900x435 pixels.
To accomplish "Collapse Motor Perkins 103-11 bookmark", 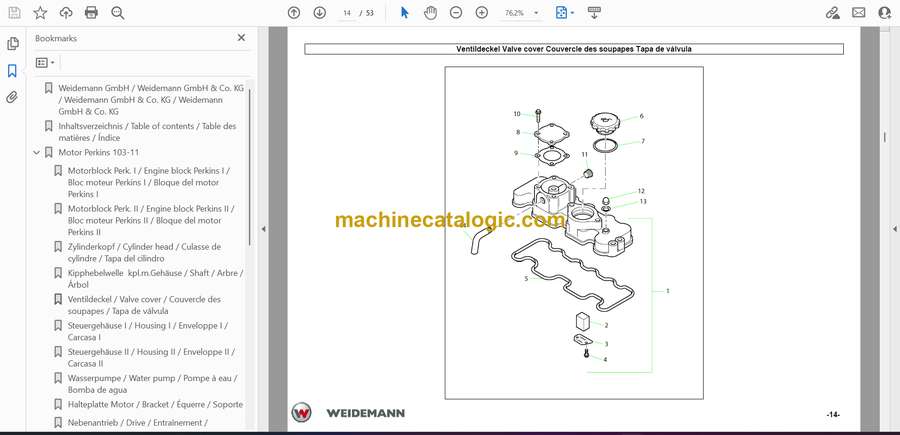I will pos(37,153).
